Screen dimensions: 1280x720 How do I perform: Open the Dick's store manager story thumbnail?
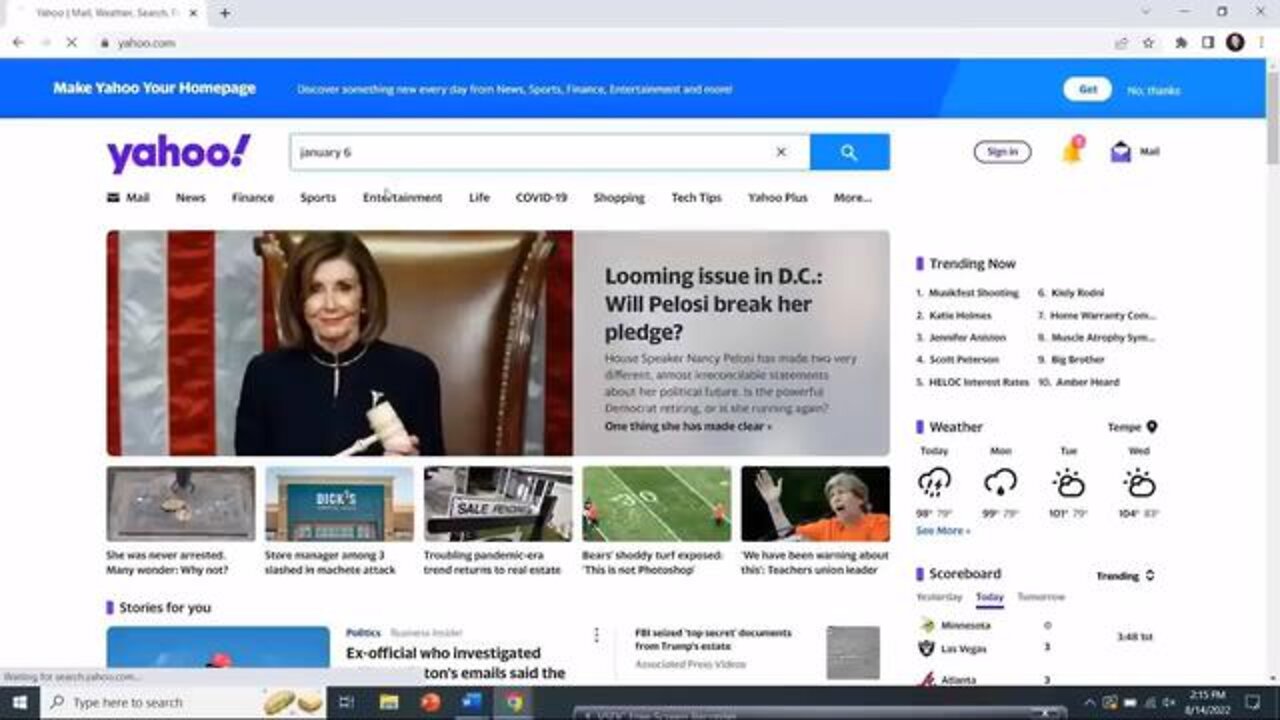point(339,503)
